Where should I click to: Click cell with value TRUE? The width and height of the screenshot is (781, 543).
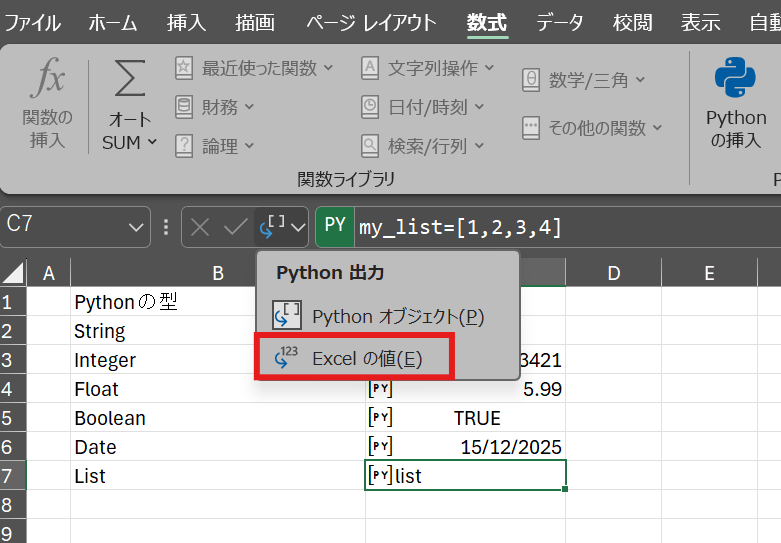click(466, 417)
